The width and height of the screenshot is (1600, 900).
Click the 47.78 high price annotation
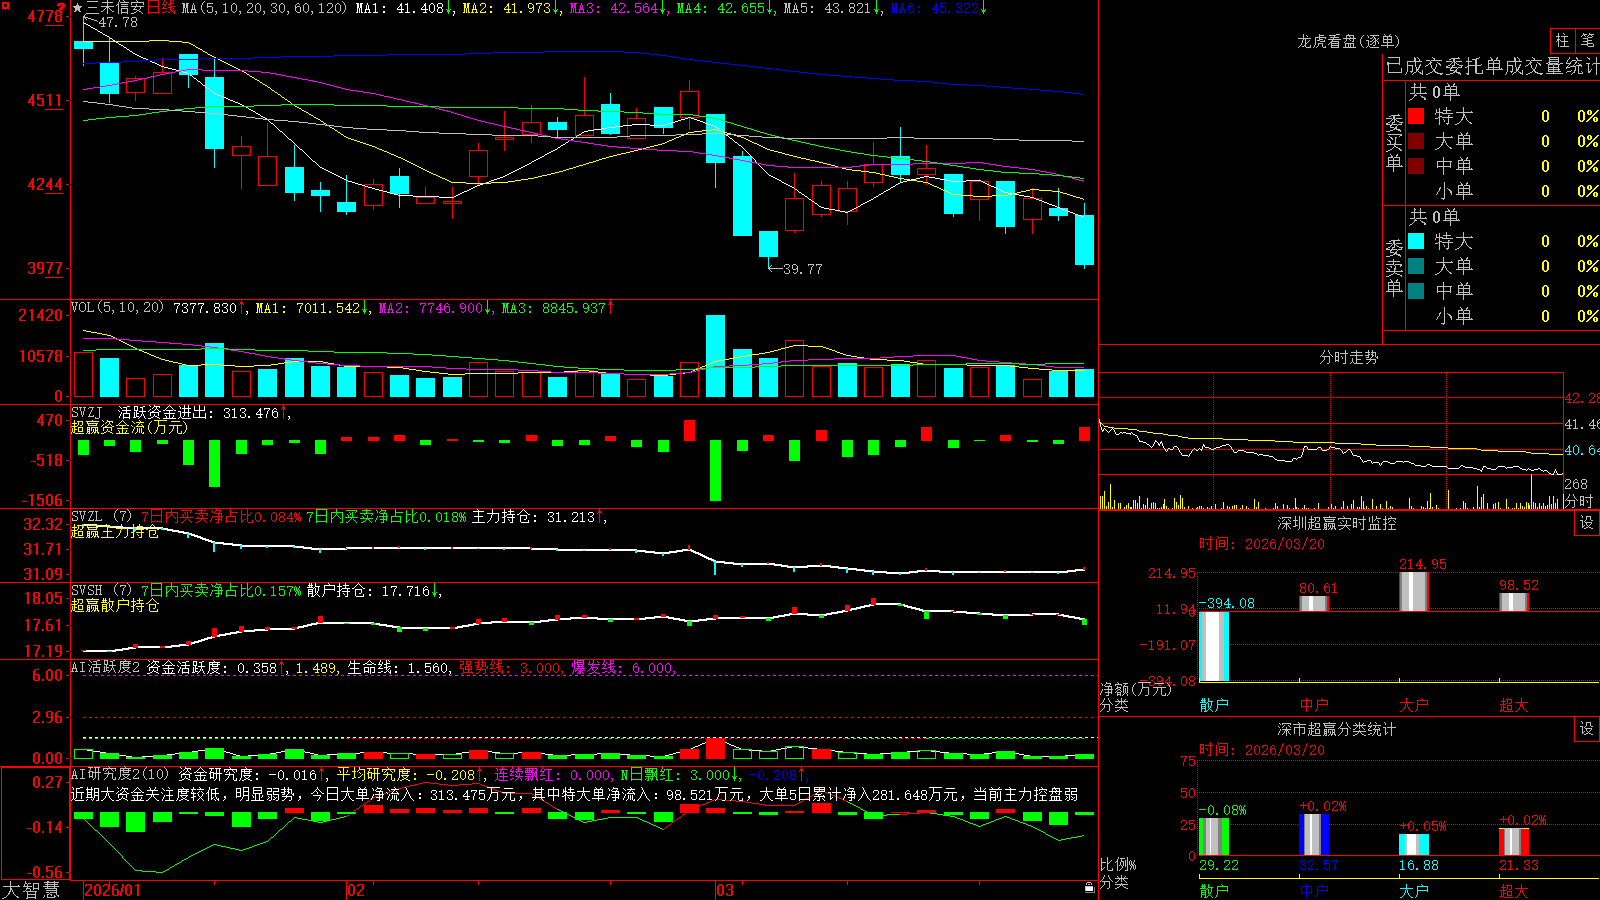click(118, 22)
